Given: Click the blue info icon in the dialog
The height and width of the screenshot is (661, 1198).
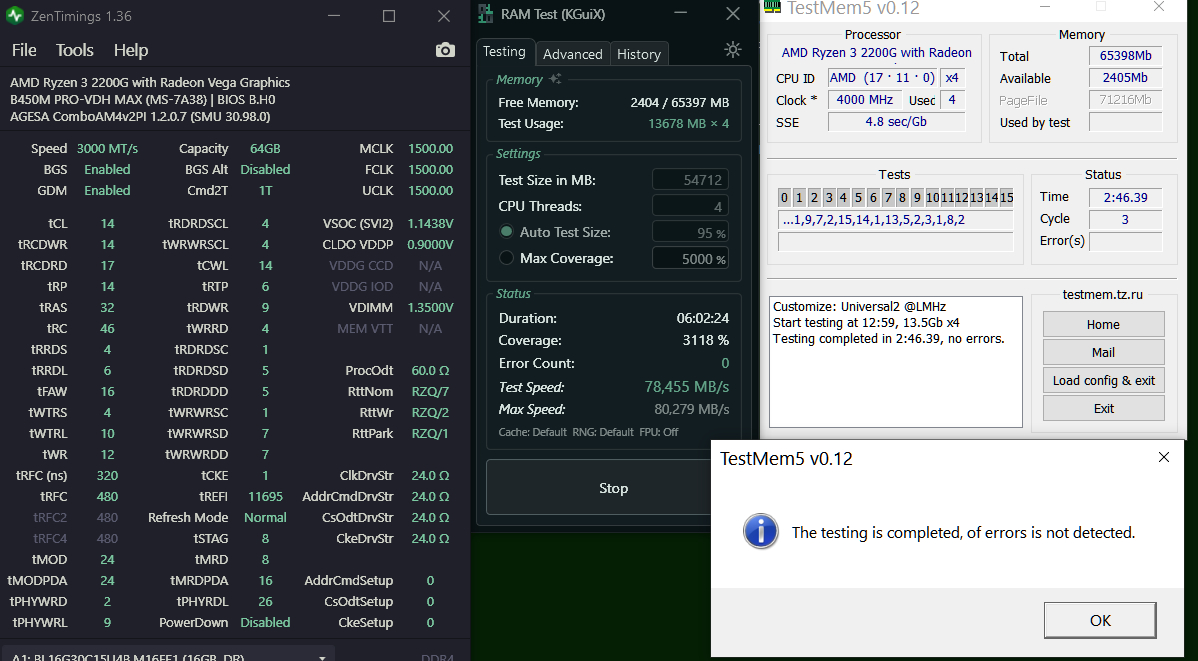Looking at the screenshot, I should click(x=760, y=532).
